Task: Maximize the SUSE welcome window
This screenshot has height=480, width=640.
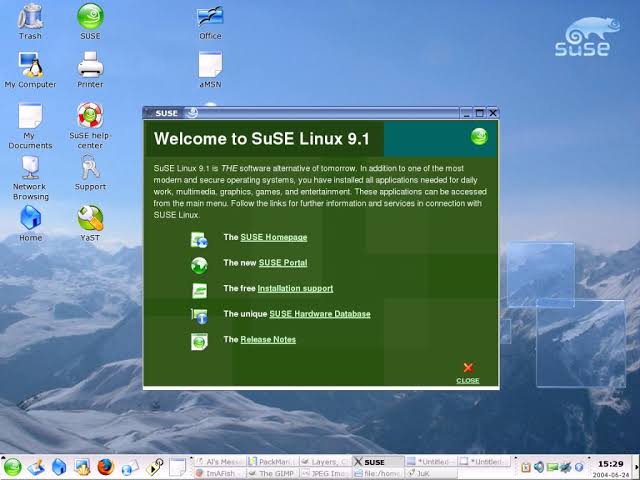Action: 480,113
